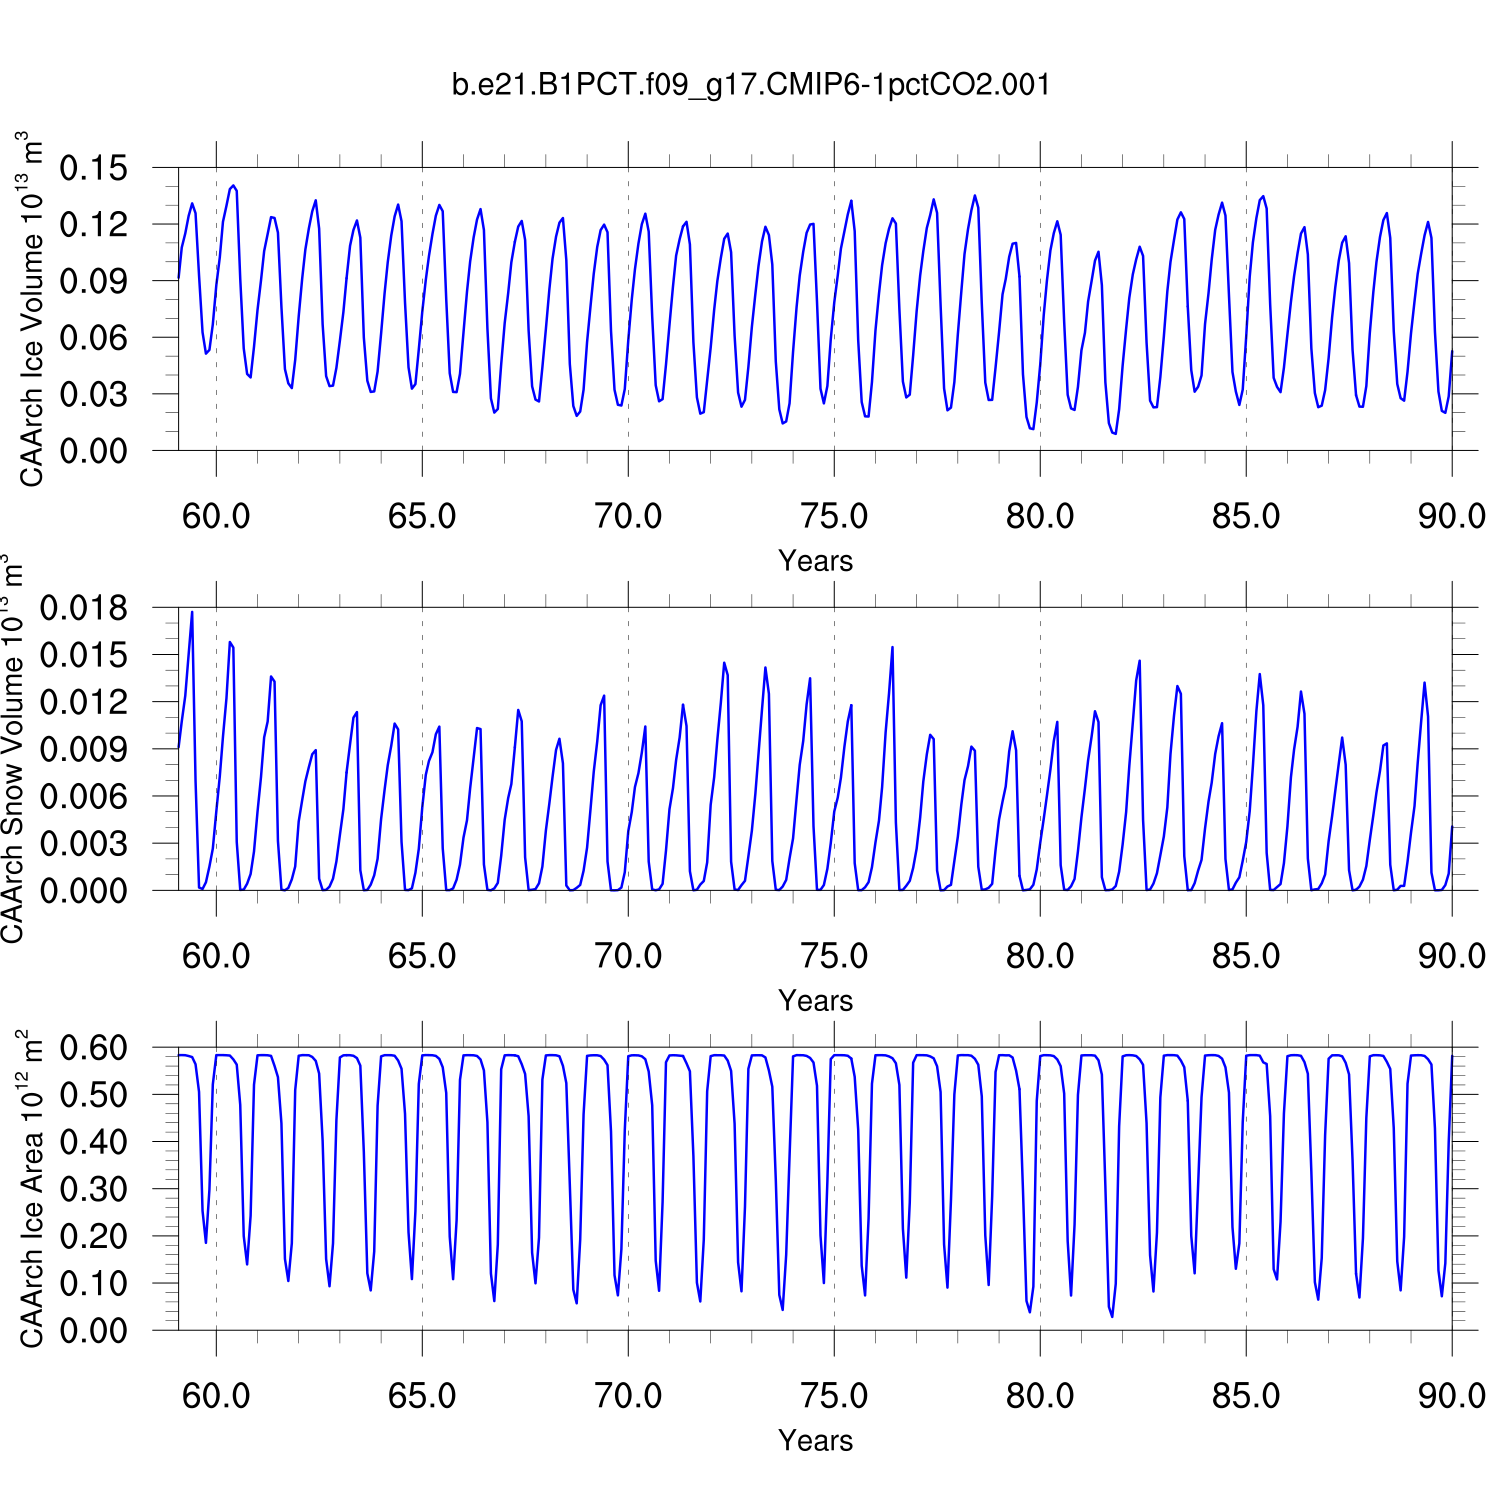Click the plot title b.e21.B1PCT.f09_g17.CMIP6-1pctCO2.001
This screenshot has height=1500, width=1500.
pyautogui.click(x=751, y=85)
